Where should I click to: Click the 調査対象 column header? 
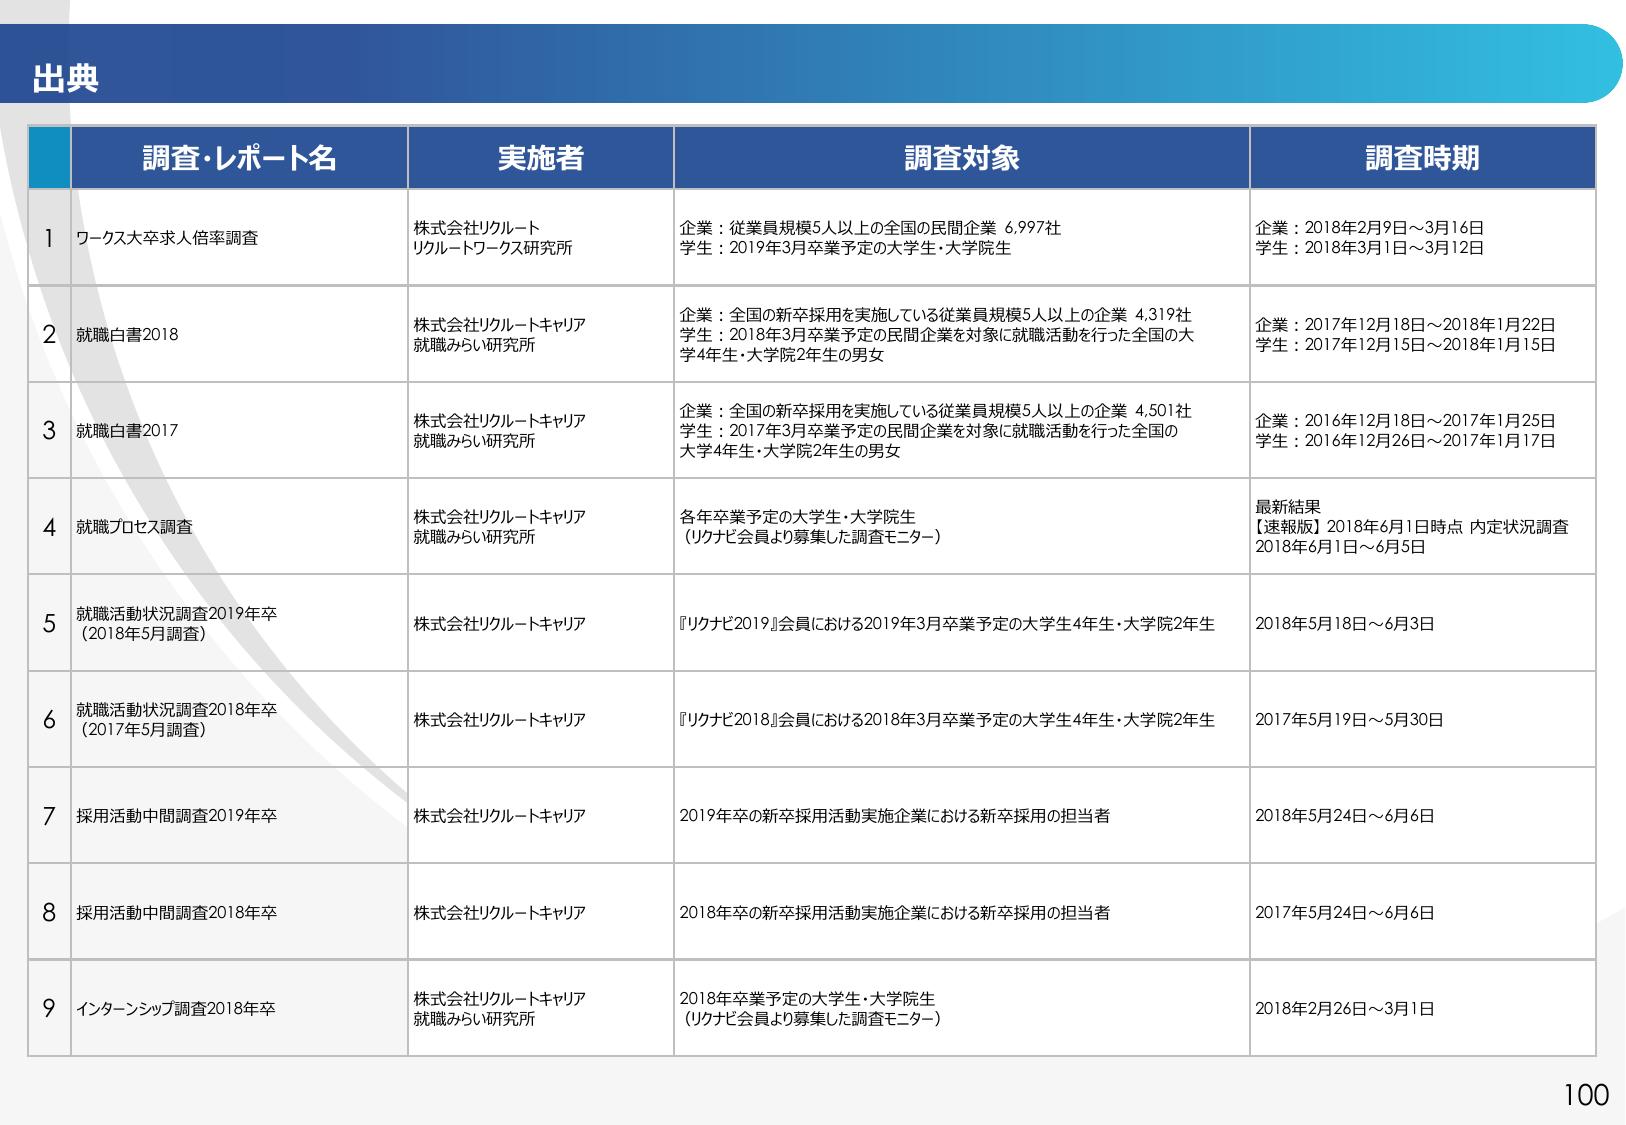point(961,158)
